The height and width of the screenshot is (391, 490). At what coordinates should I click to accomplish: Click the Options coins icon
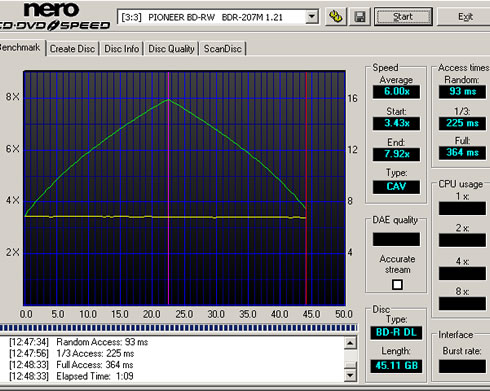pos(336,17)
